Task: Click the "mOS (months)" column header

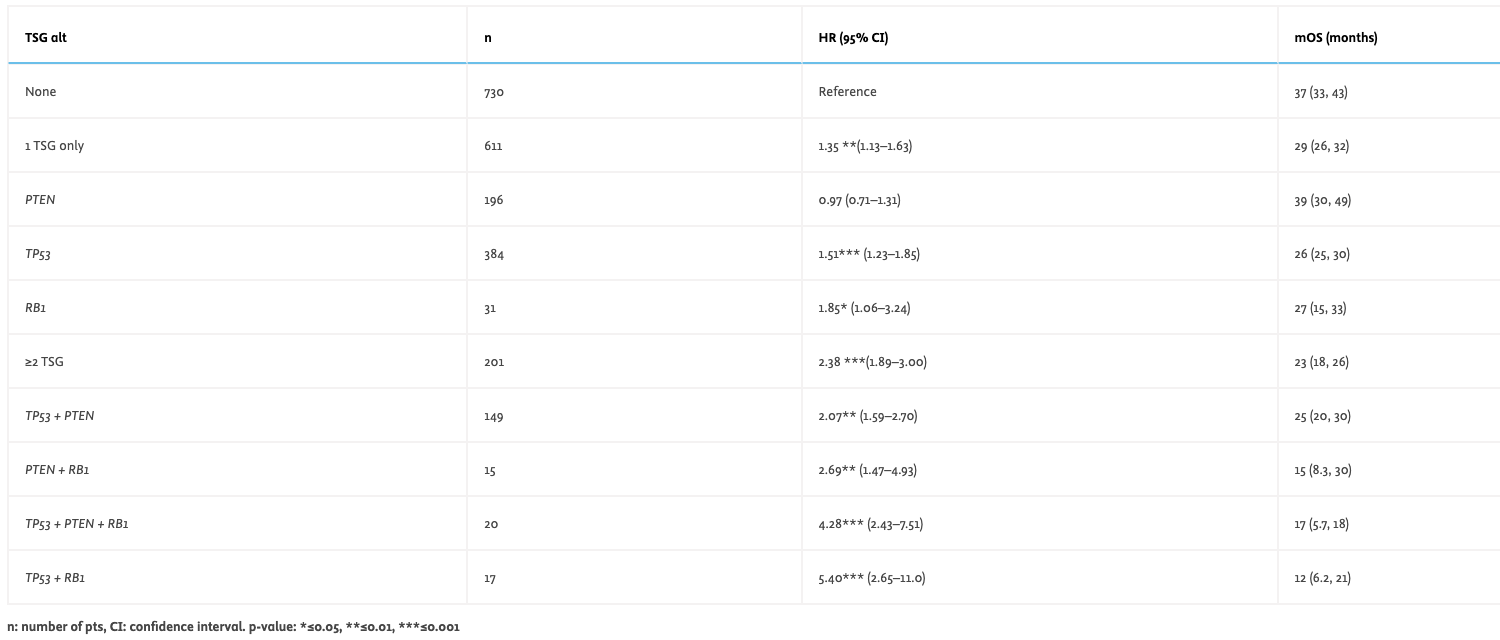Action: click(x=1335, y=38)
